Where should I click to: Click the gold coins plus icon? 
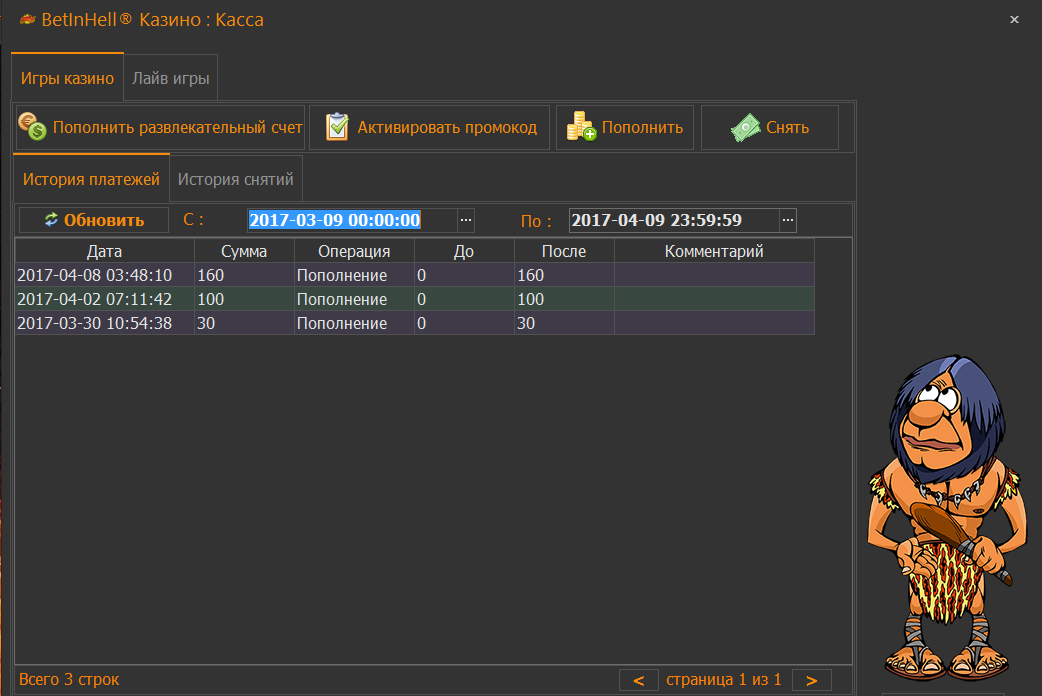coord(581,127)
